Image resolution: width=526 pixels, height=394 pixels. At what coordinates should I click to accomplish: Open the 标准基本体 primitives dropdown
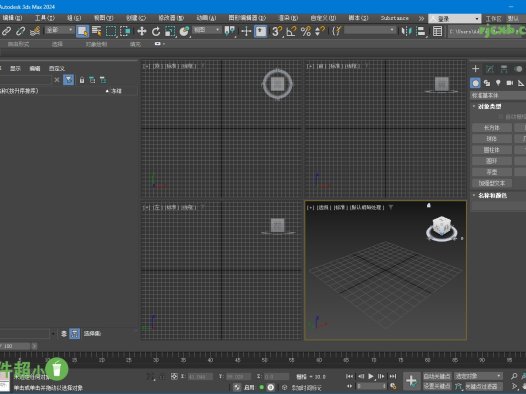click(498, 96)
